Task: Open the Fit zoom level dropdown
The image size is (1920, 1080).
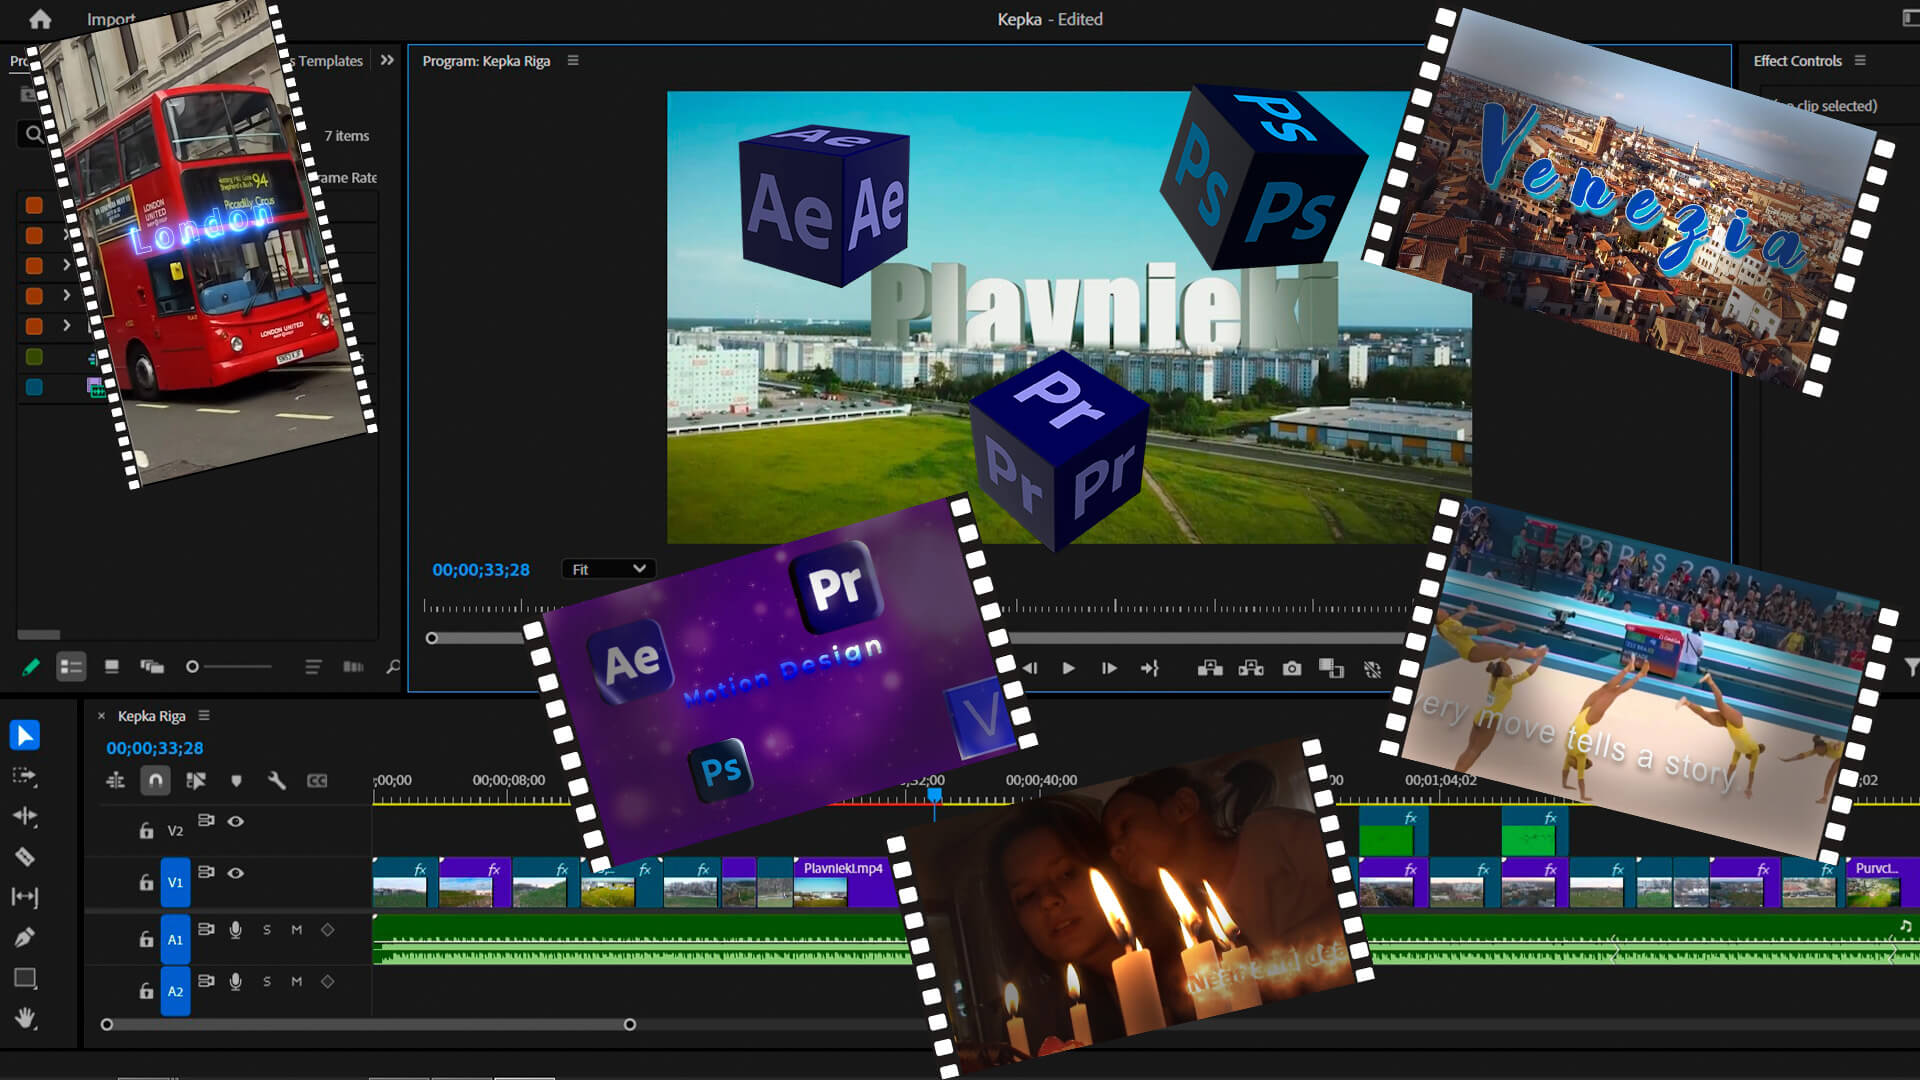Action: [609, 569]
